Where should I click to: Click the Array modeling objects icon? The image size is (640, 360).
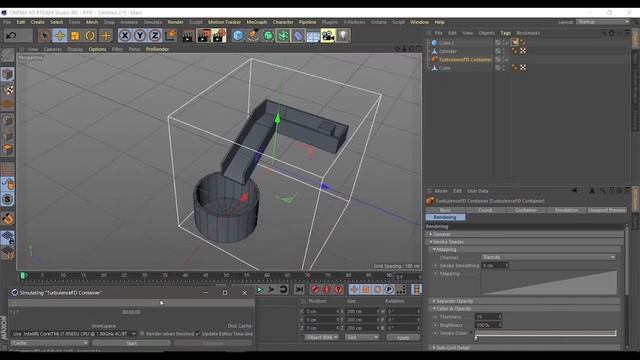[x=283, y=36]
